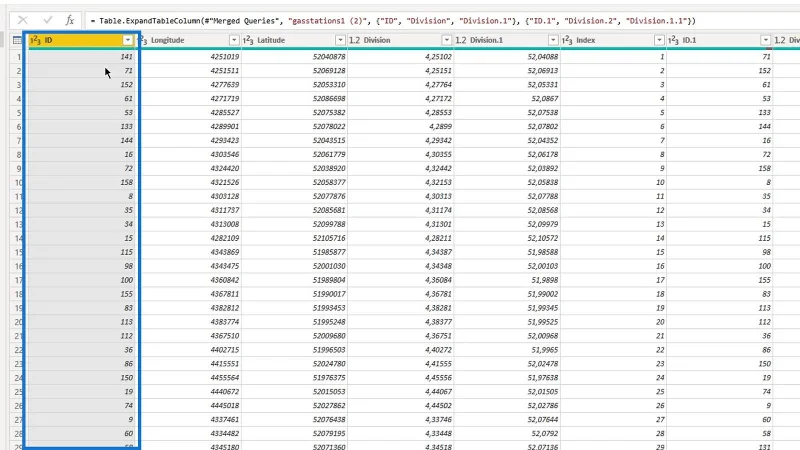Open the fx function icon in the formula bar
Image resolution: width=800 pixels, height=450 pixels.
(x=70, y=20)
